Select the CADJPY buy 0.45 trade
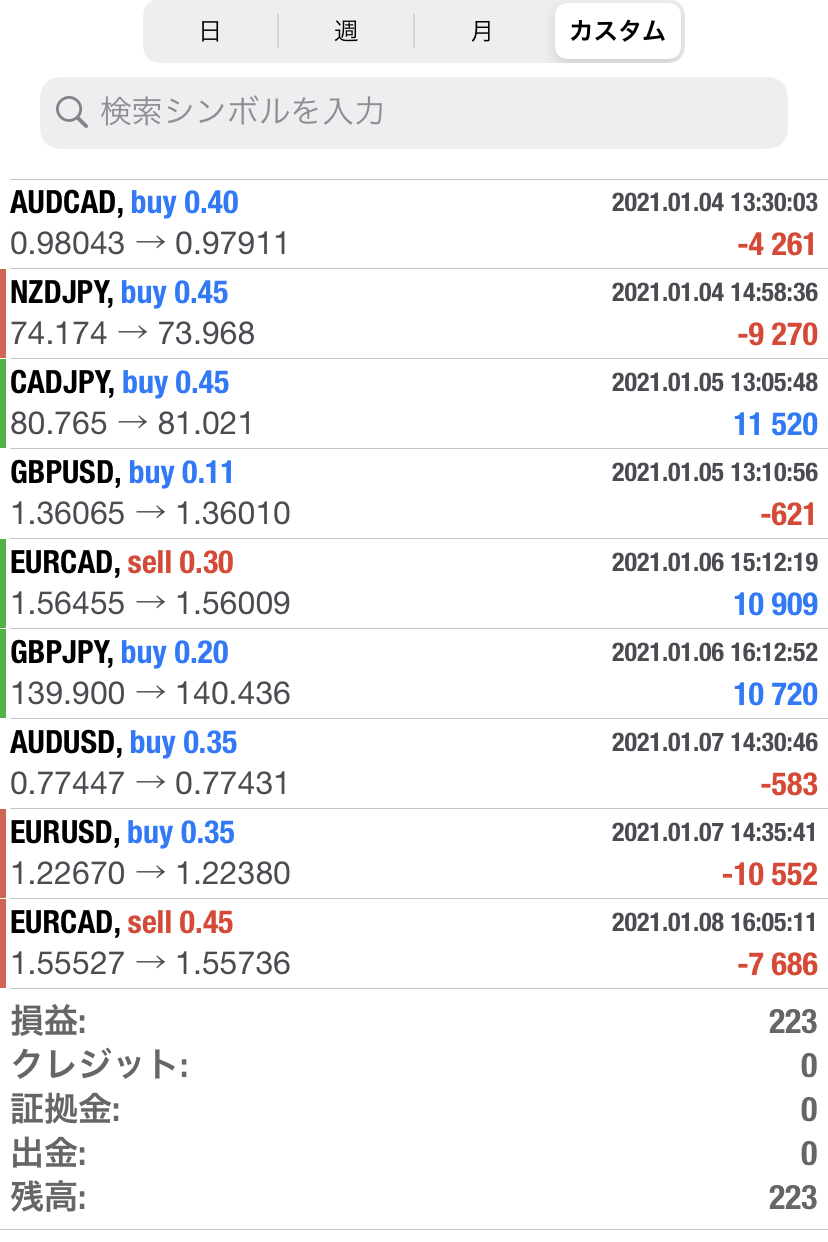 point(414,404)
